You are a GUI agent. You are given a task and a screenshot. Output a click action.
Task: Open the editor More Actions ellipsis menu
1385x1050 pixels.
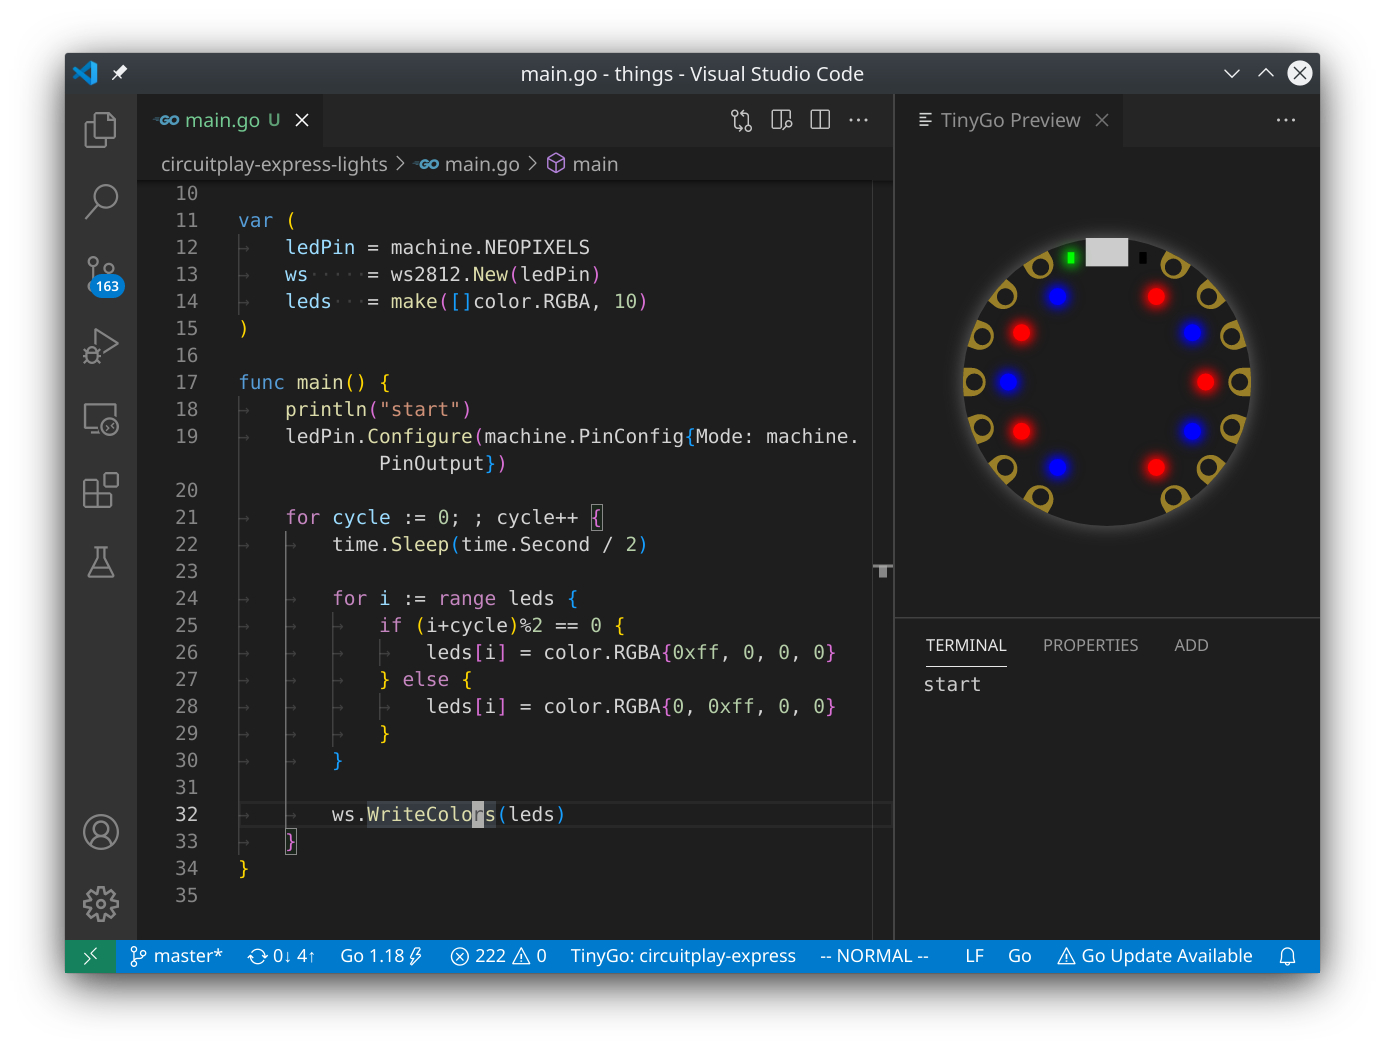coord(858,119)
